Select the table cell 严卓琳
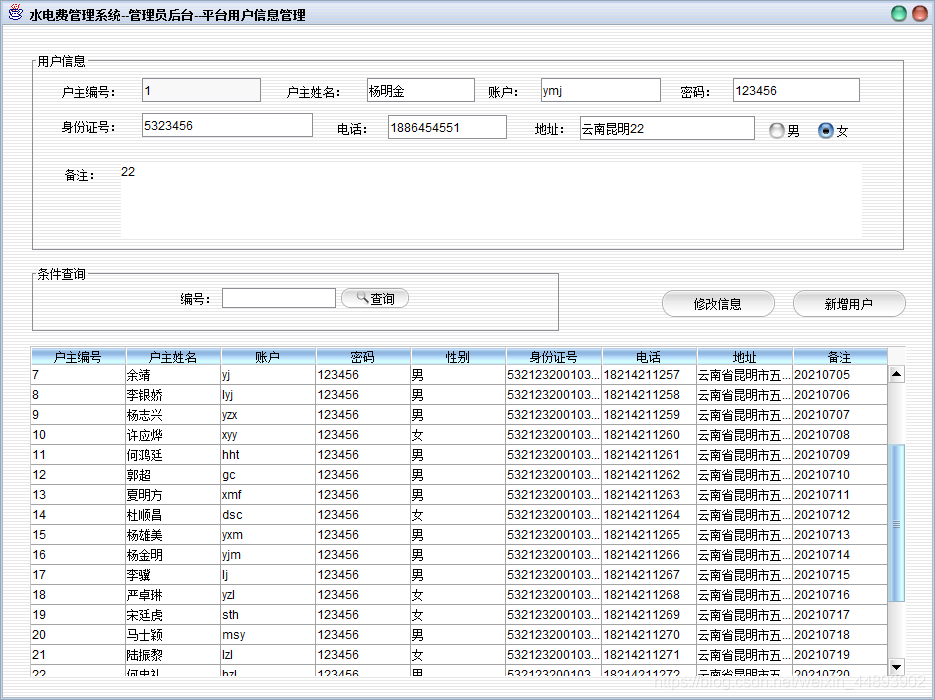This screenshot has height=700, width=935. [173, 594]
